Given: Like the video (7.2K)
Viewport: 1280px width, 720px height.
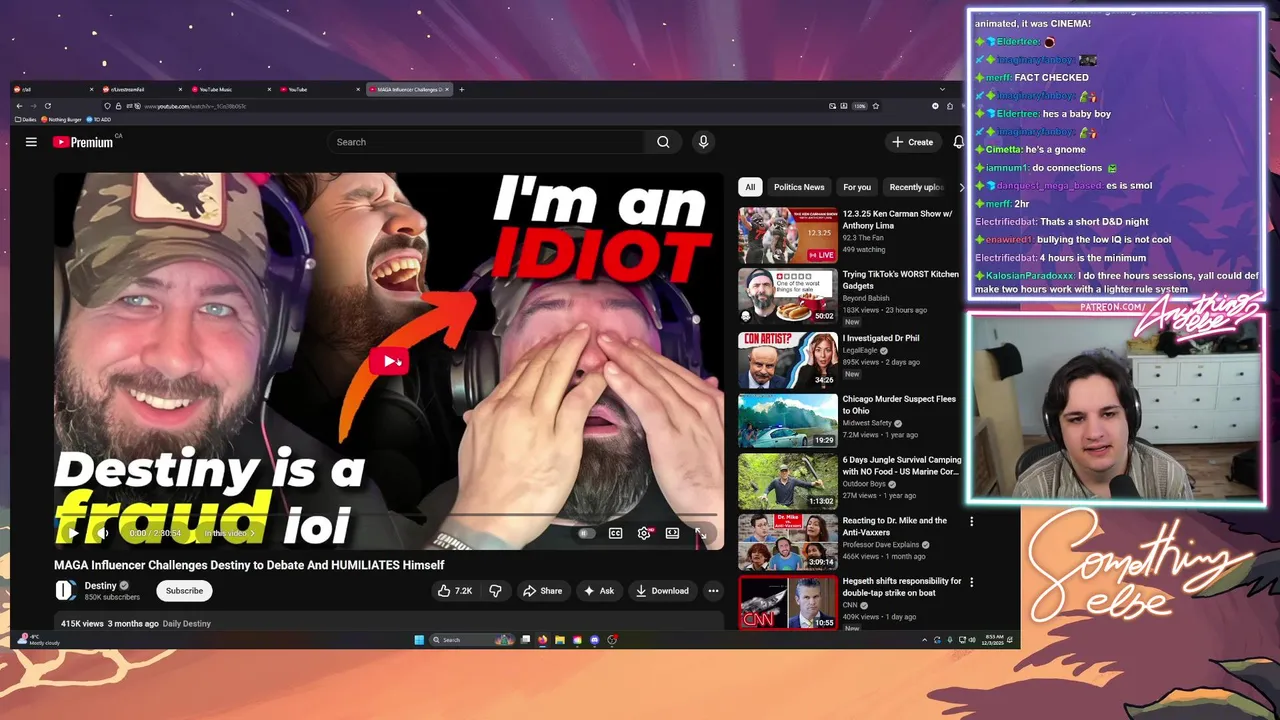Looking at the screenshot, I should (454, 591).
